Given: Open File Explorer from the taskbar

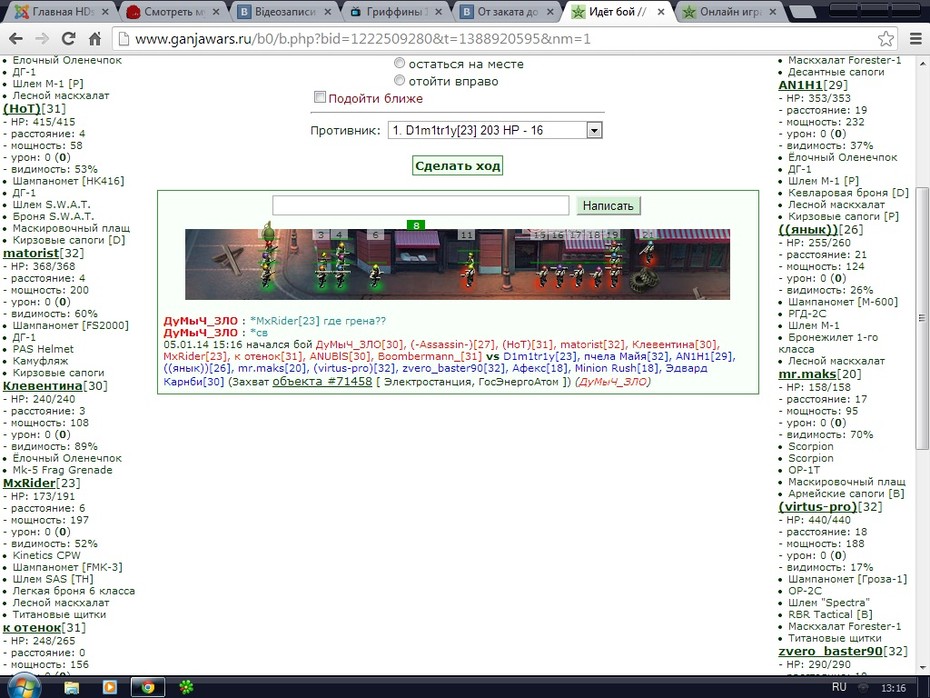Looking at the screenshot, I should (72, 687).
